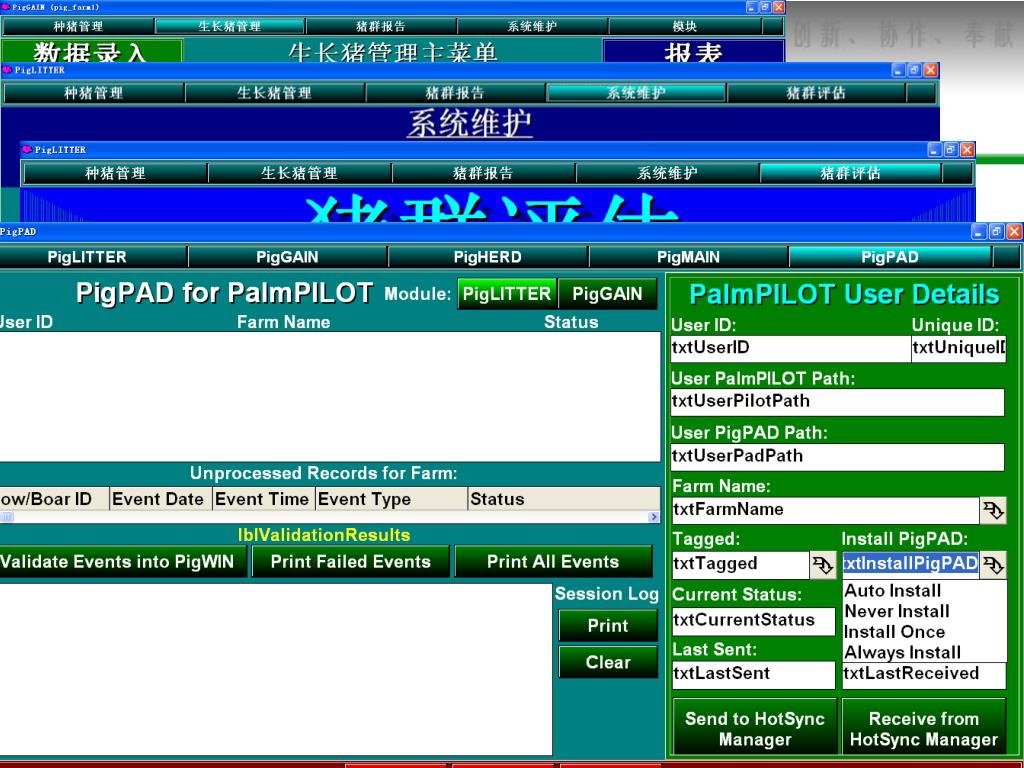Viewport: 1024px width, 768px height.
Task: Click the User PalmPILOT Path field
Action: [838, 402]
